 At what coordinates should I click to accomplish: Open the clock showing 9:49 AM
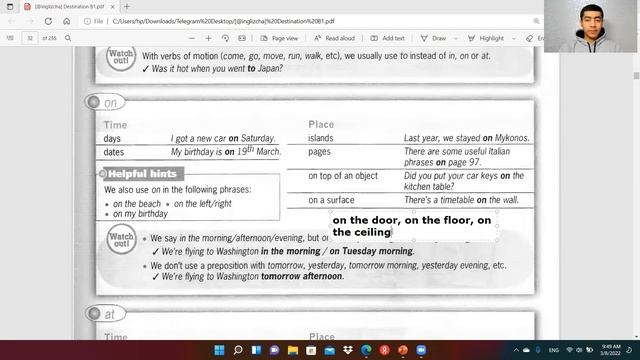pyautogui.click(x=611, y=350)
